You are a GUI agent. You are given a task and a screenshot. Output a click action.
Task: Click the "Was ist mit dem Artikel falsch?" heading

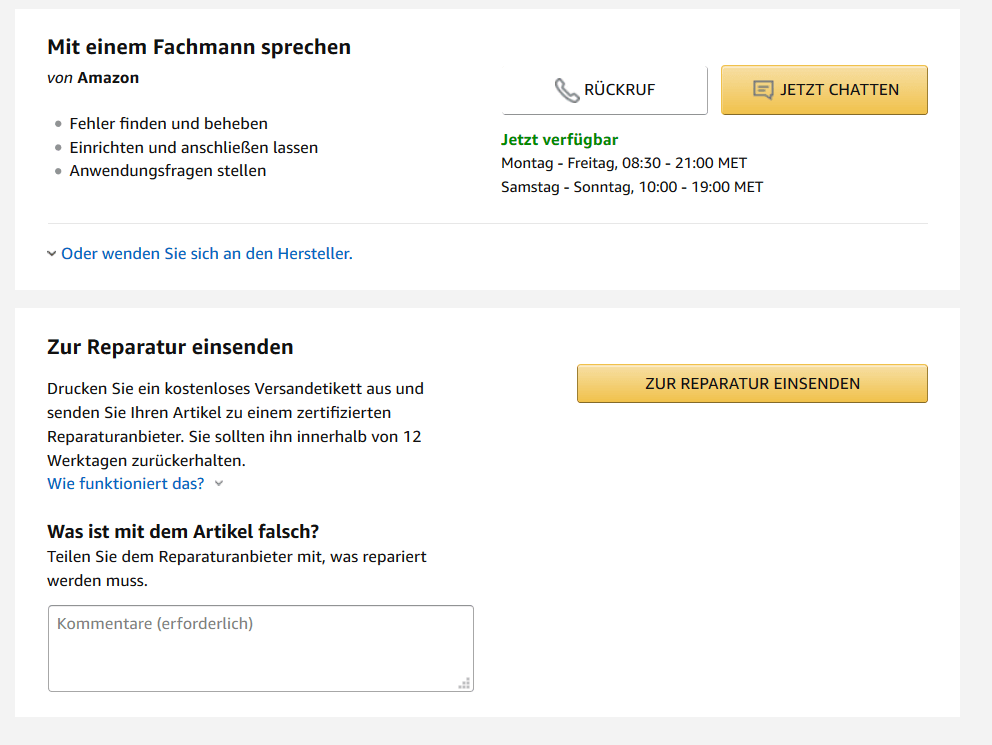click(x=183, y=531)
